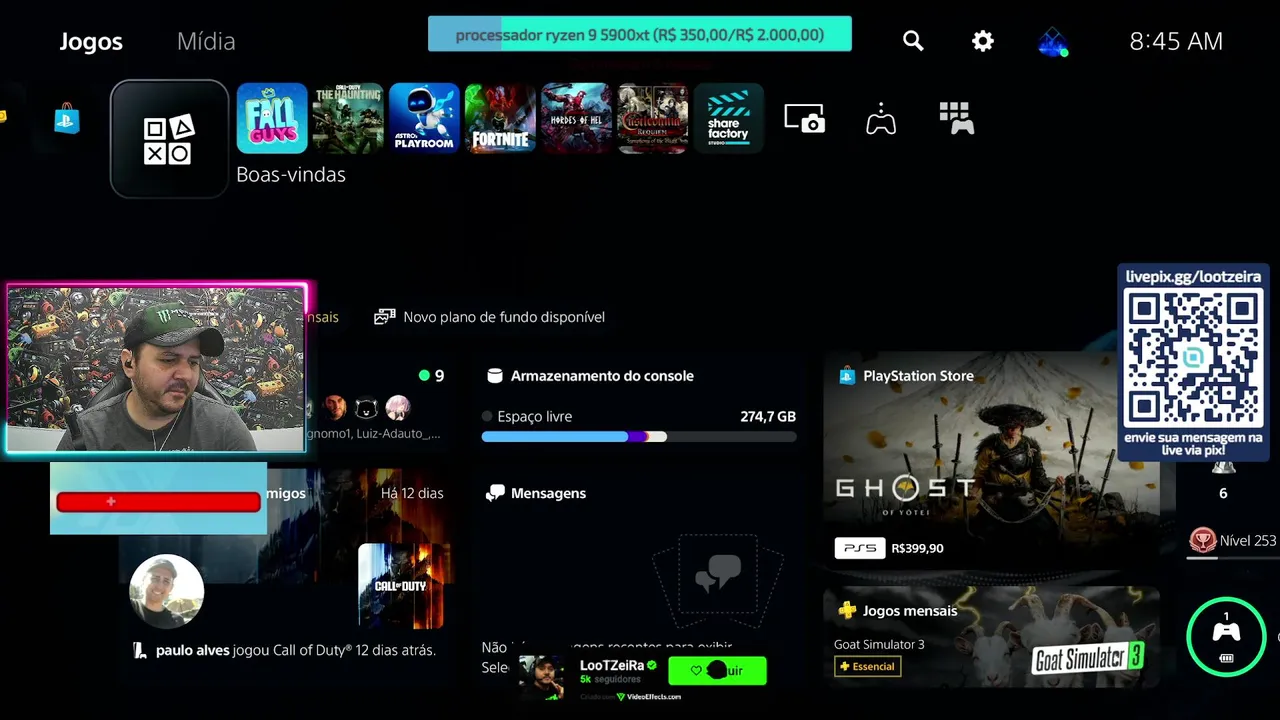Launch Astro's Playroom tile
This screenshot has width=1280, height=720.
click(424, 118)
